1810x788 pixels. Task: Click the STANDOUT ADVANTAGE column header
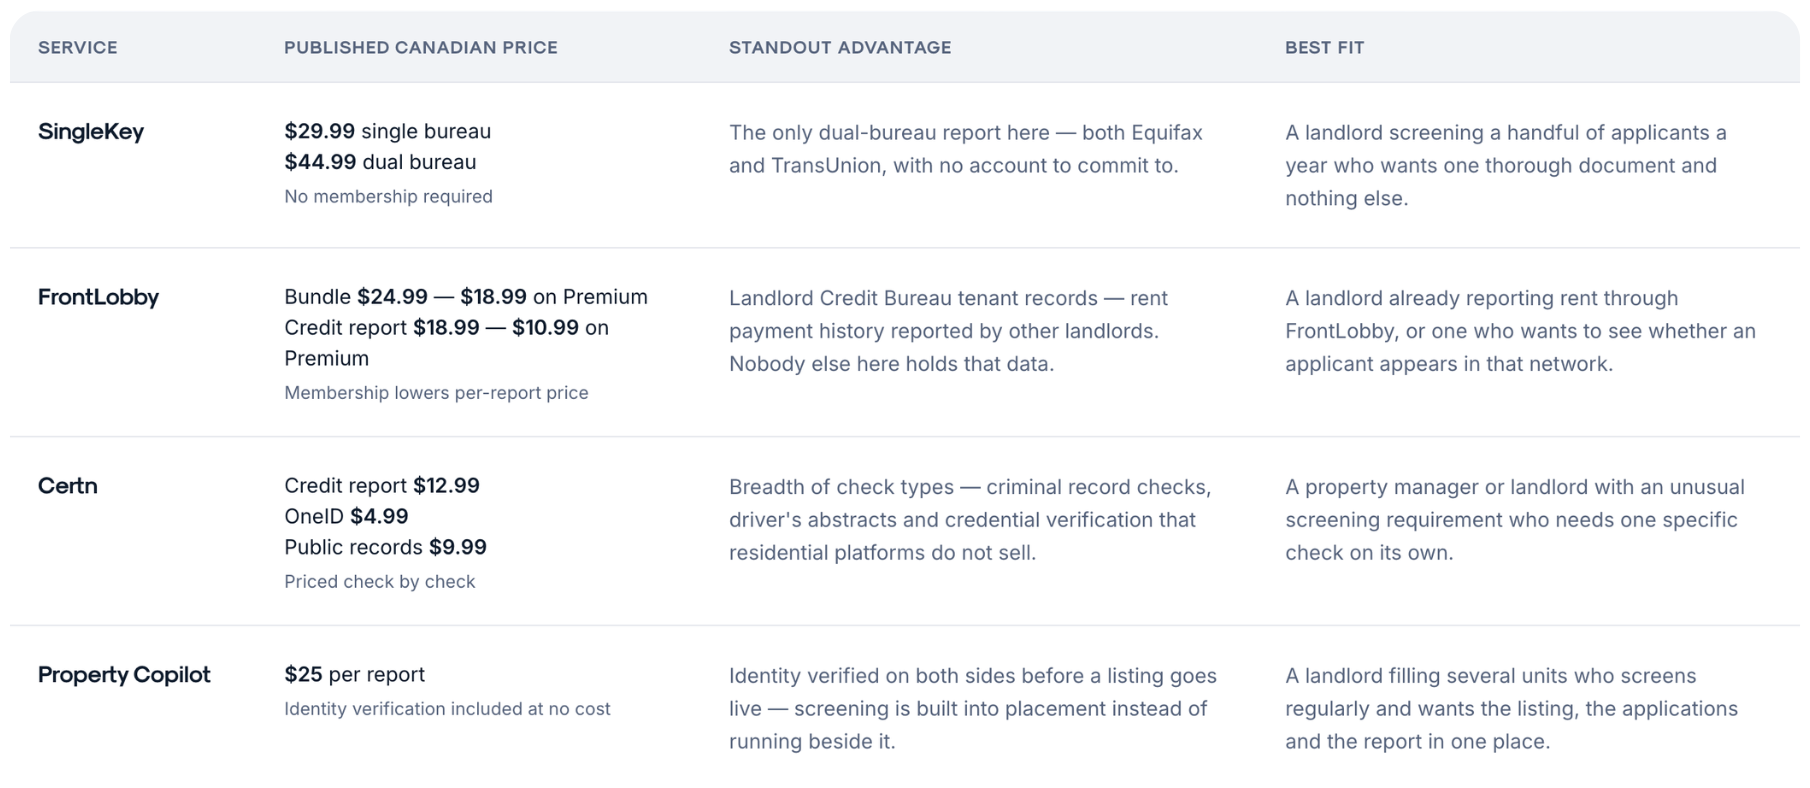[840, 47]
